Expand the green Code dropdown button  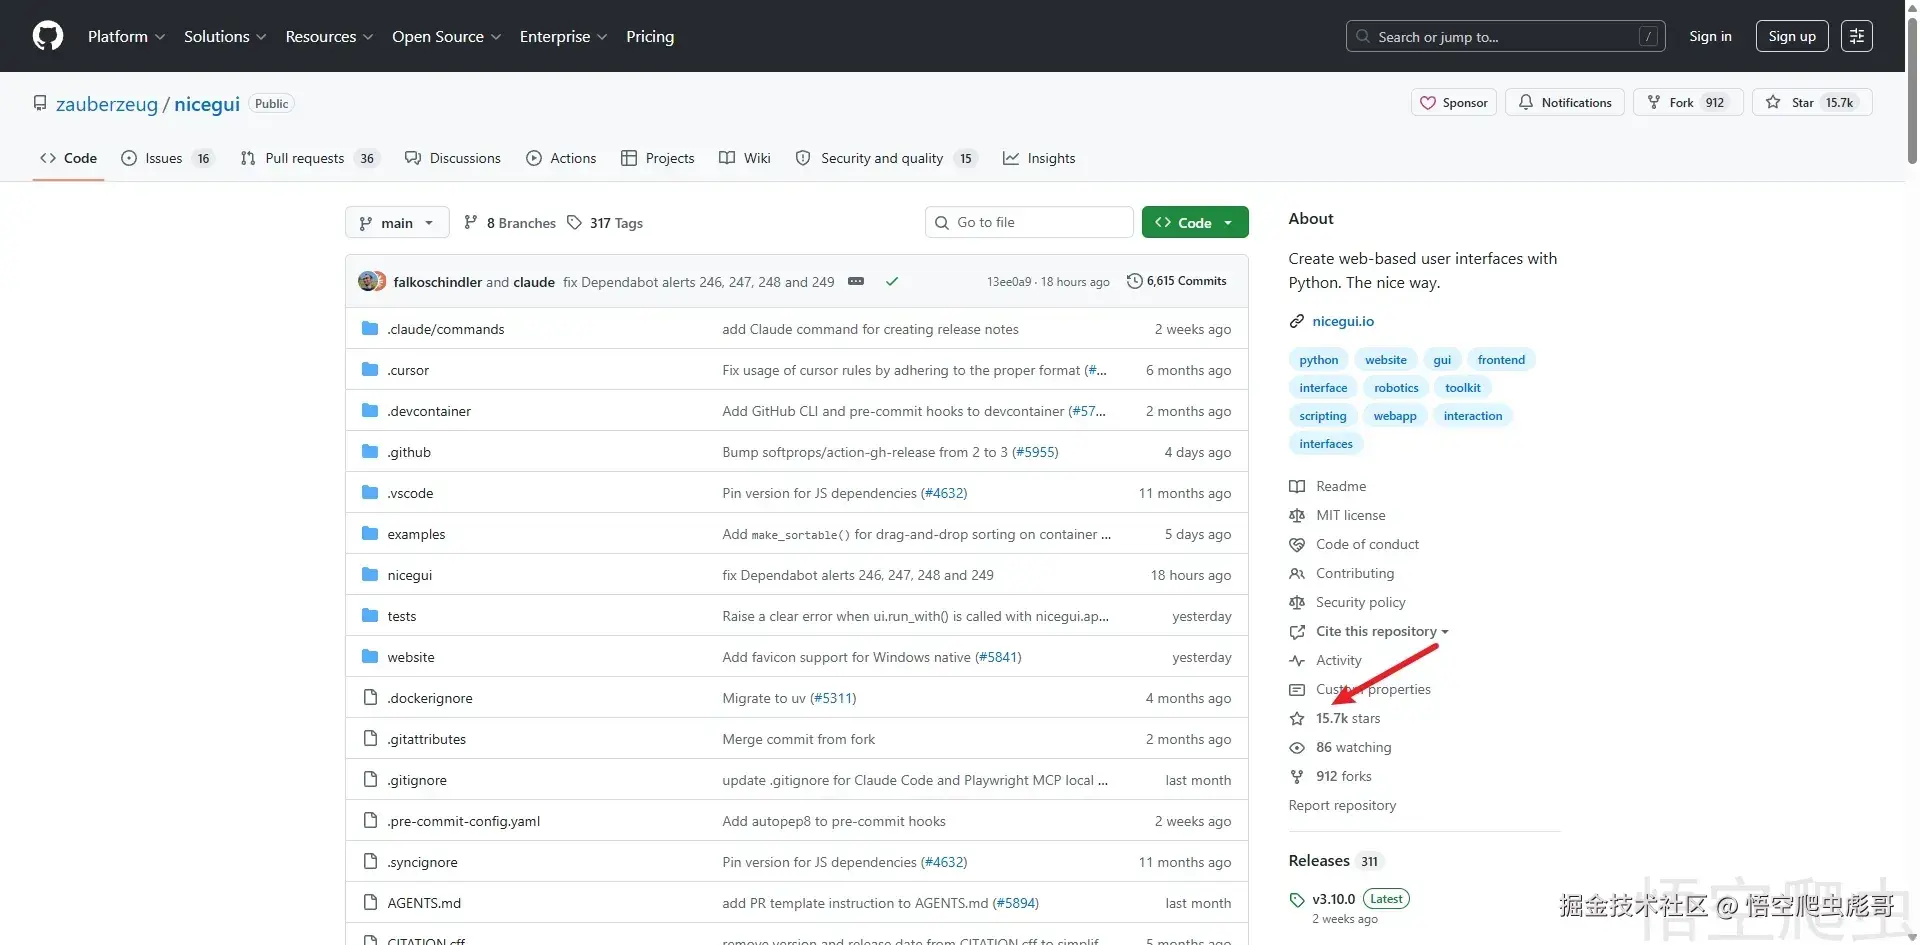(1195, 222)
